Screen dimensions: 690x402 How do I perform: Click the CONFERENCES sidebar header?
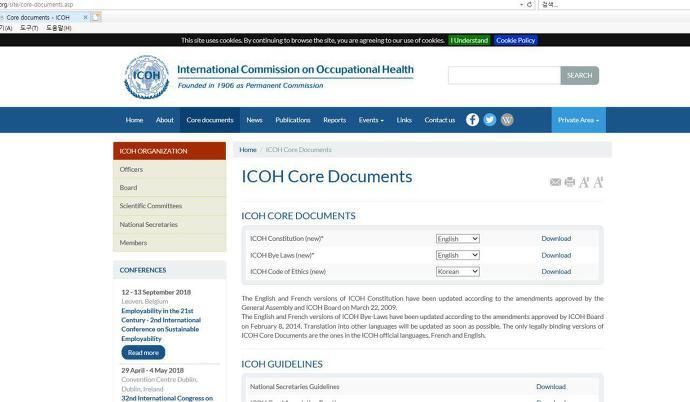pyautogui.click(x=169, y=270)
